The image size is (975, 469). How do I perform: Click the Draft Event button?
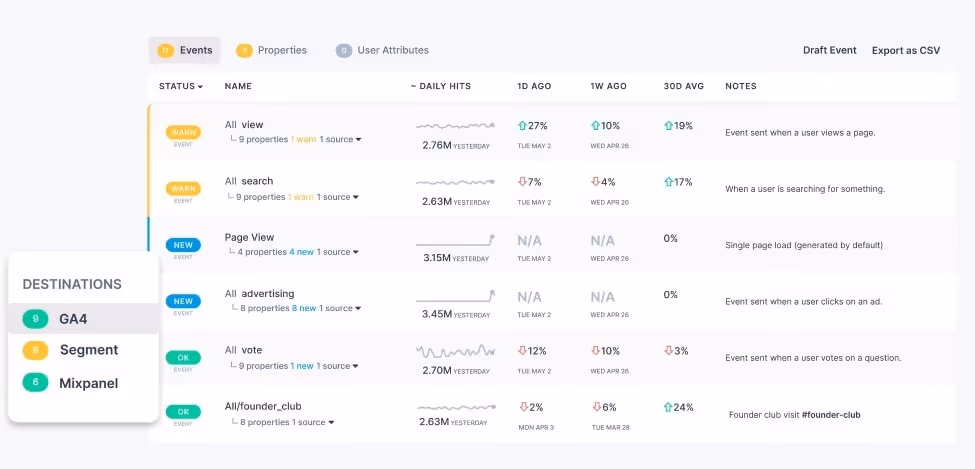[x=829, y=50]
